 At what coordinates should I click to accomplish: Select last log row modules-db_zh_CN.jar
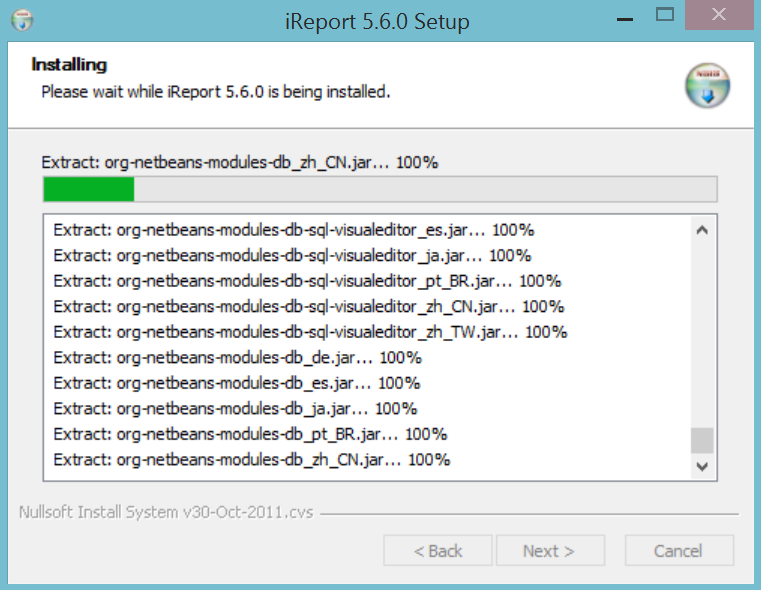pos(251,460)
